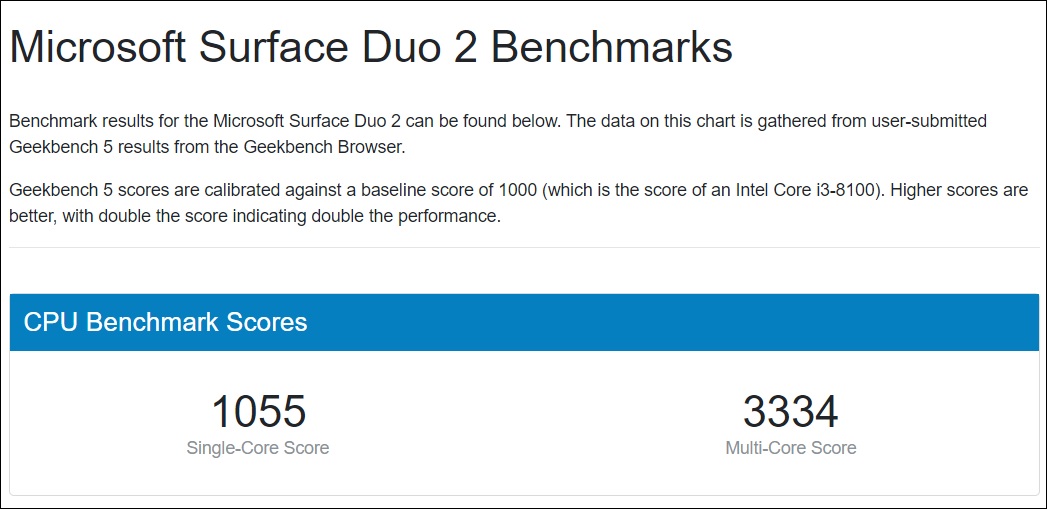Click the 1055 score value

pyautogui.click(x=258, y=412)
